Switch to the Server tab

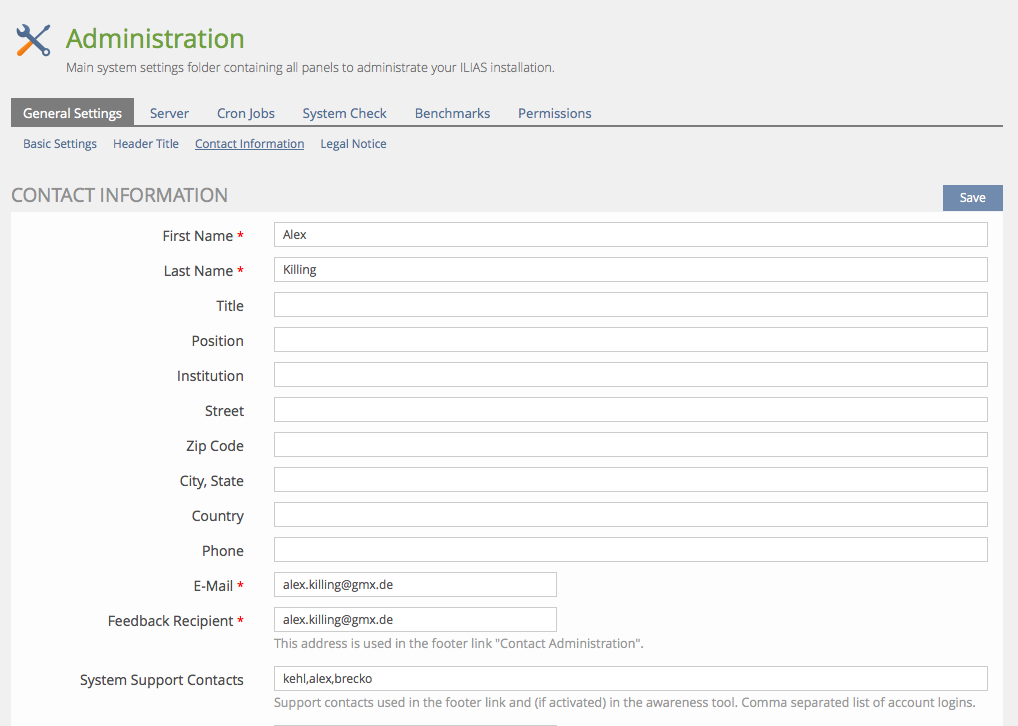169,113
